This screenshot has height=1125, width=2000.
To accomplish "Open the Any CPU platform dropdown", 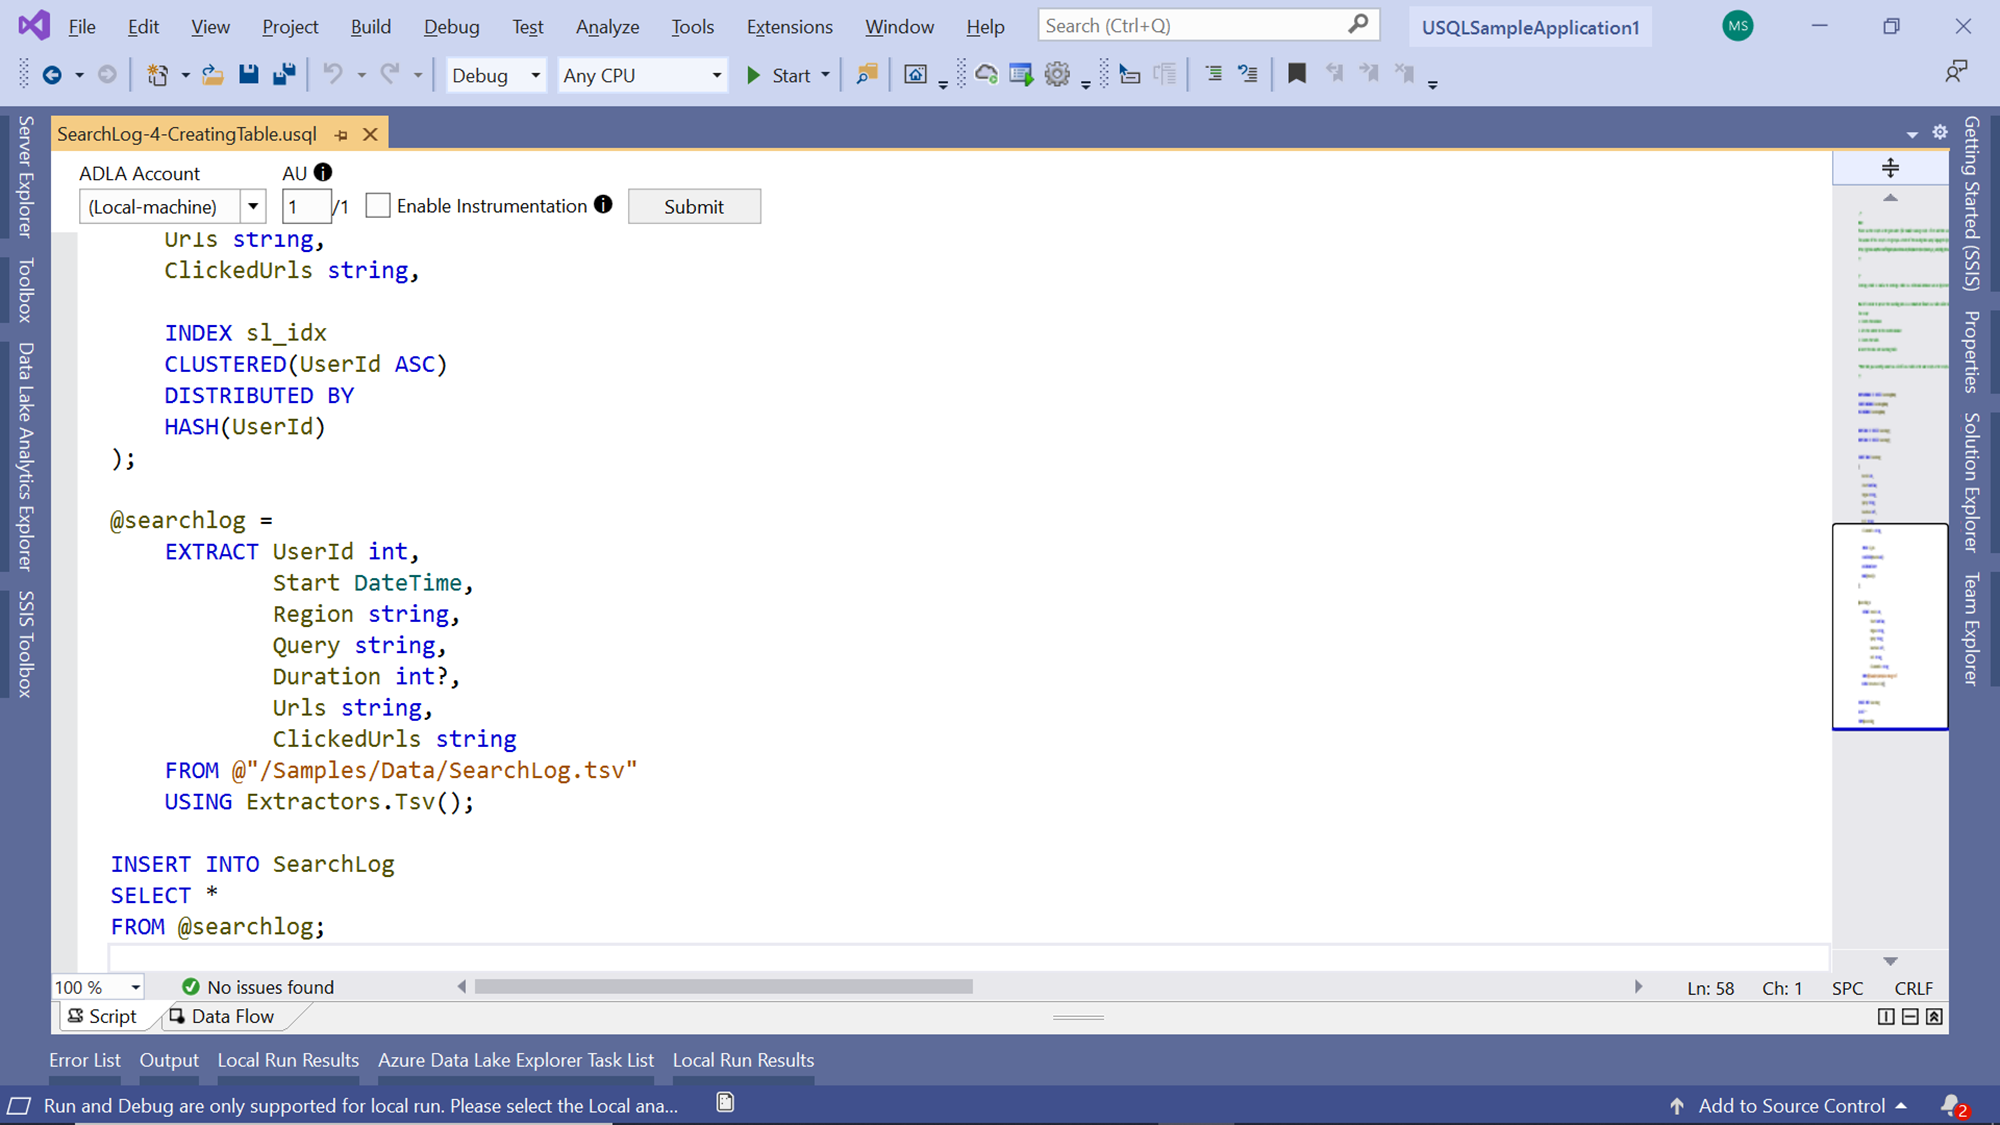I will coord(716,75).
